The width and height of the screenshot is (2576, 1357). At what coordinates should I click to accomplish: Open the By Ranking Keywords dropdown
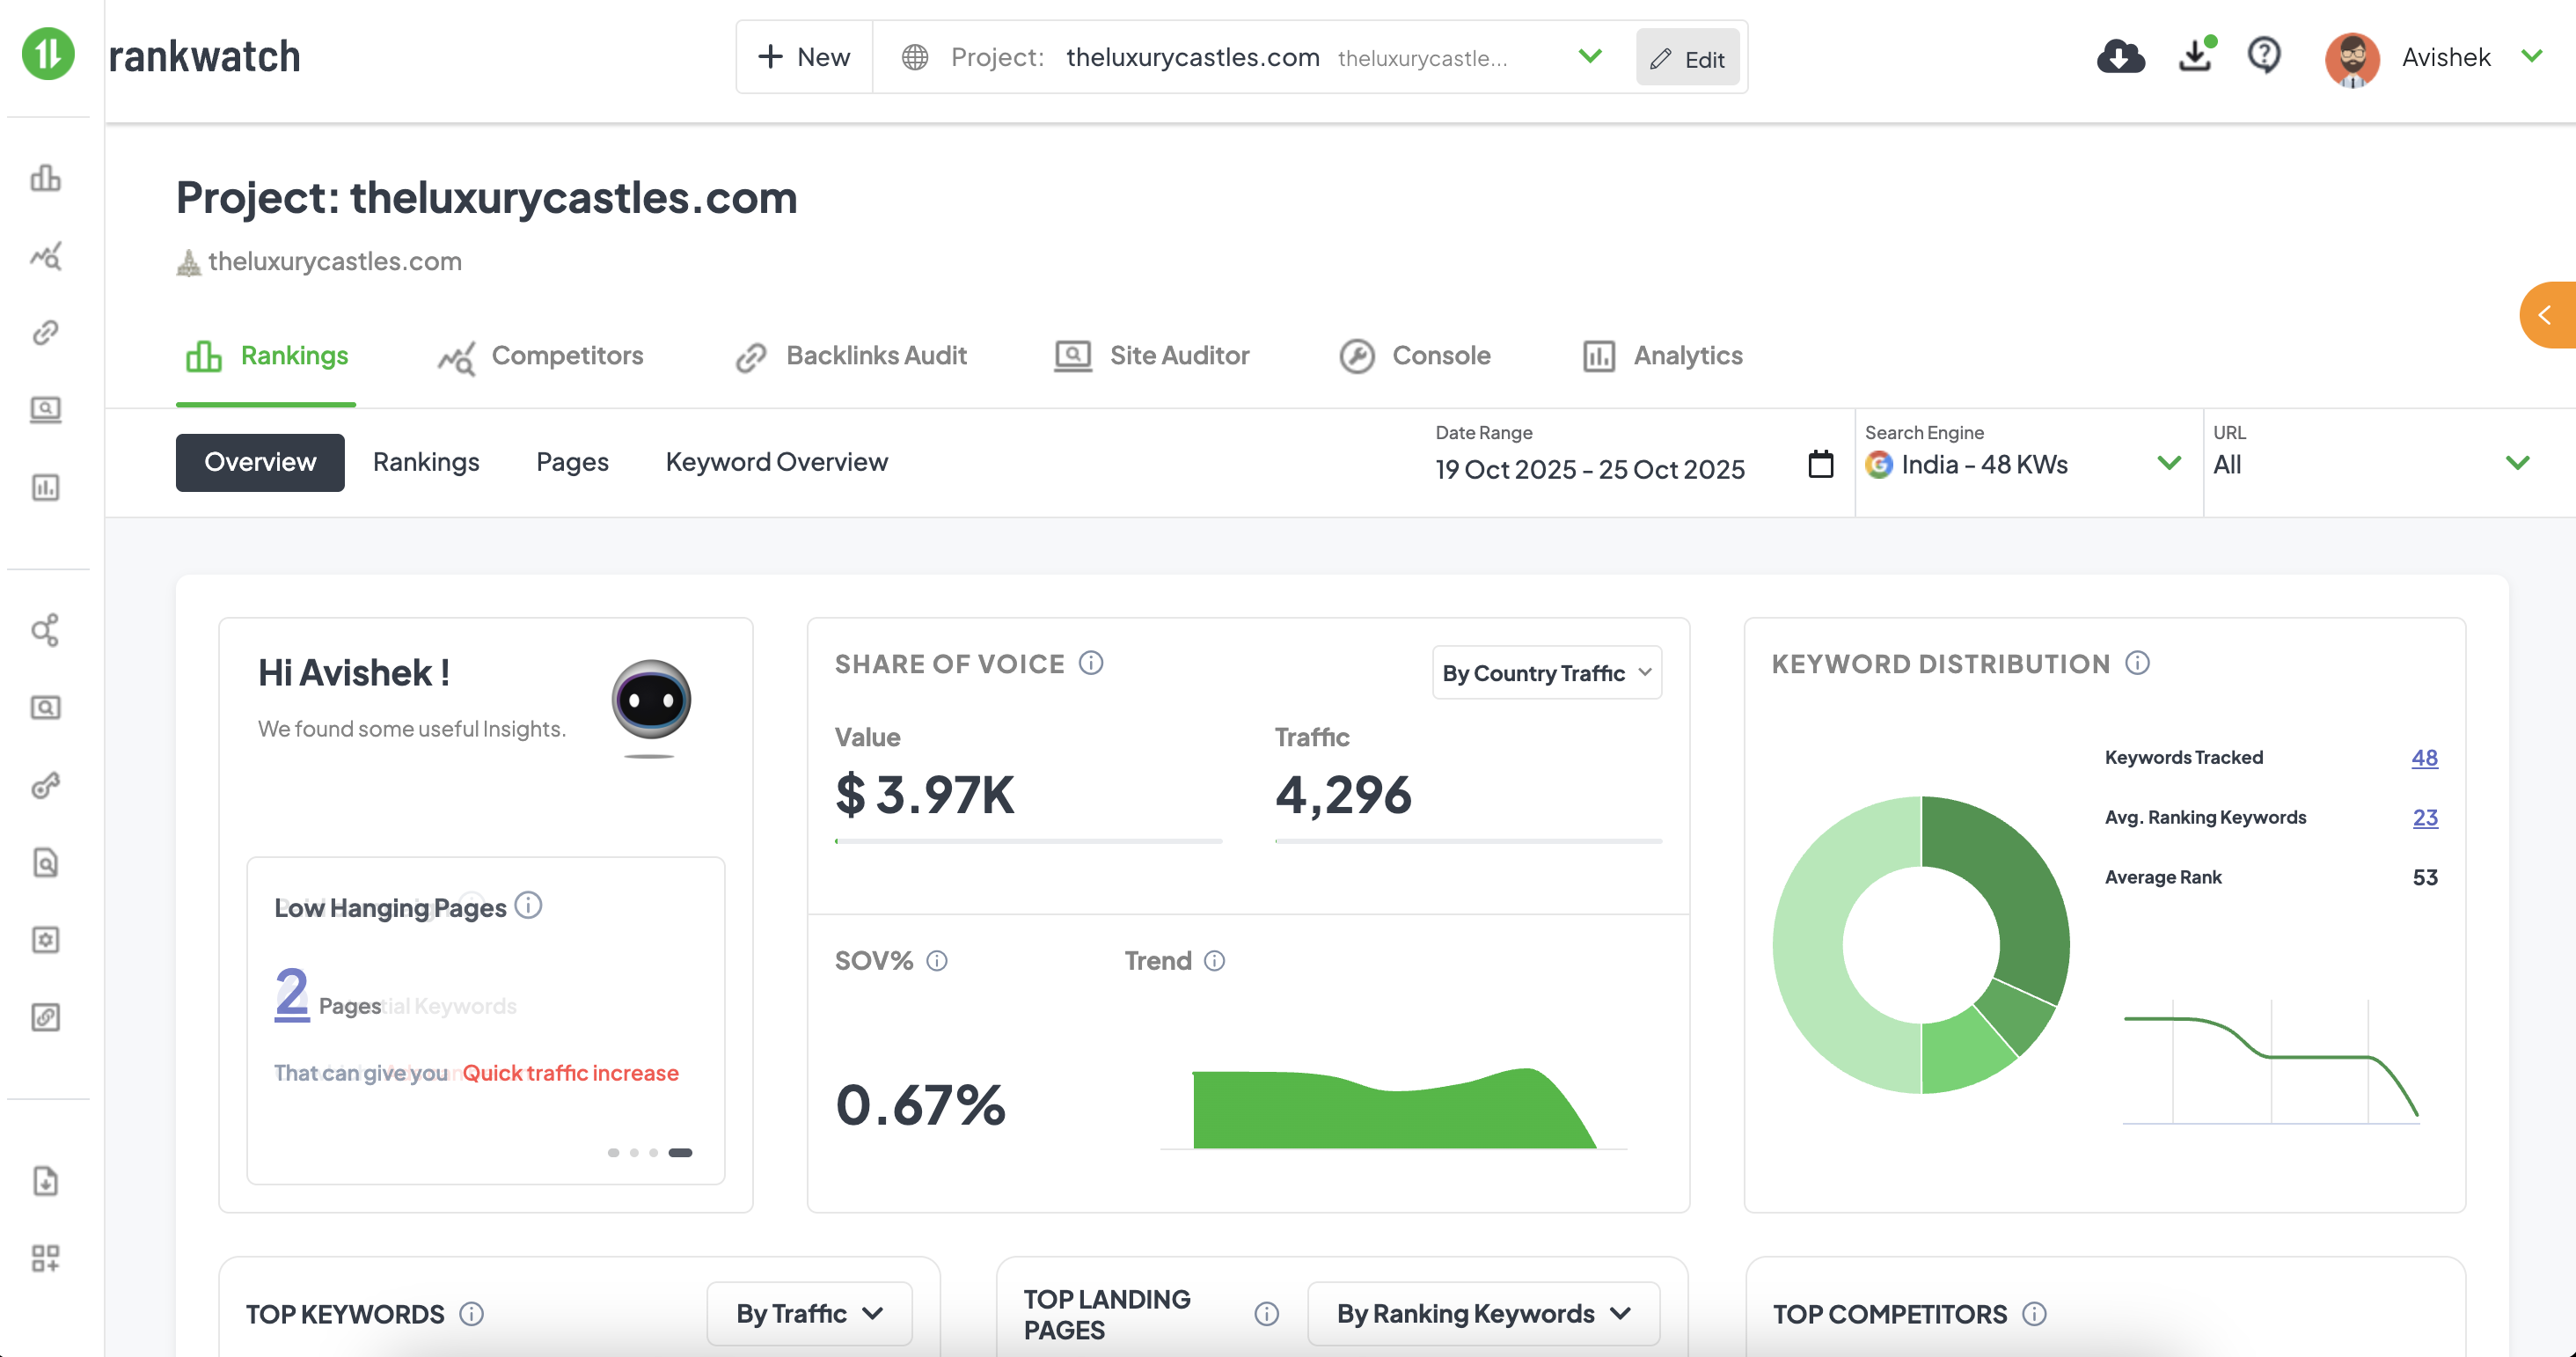pos(1483,1313)
